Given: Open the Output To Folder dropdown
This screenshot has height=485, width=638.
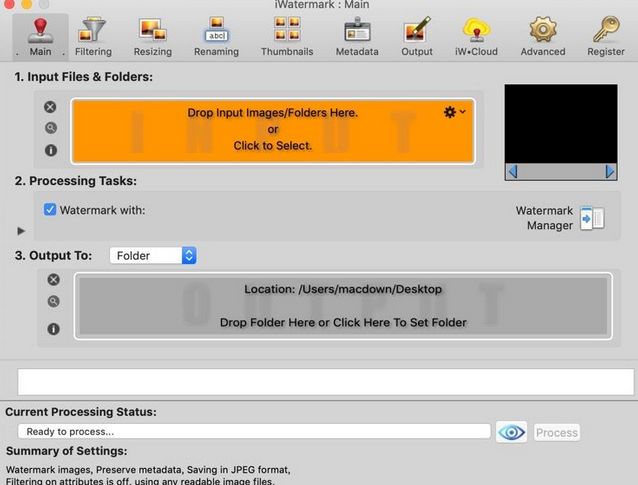Looking at the screenshot, I should tap(153, 256).
